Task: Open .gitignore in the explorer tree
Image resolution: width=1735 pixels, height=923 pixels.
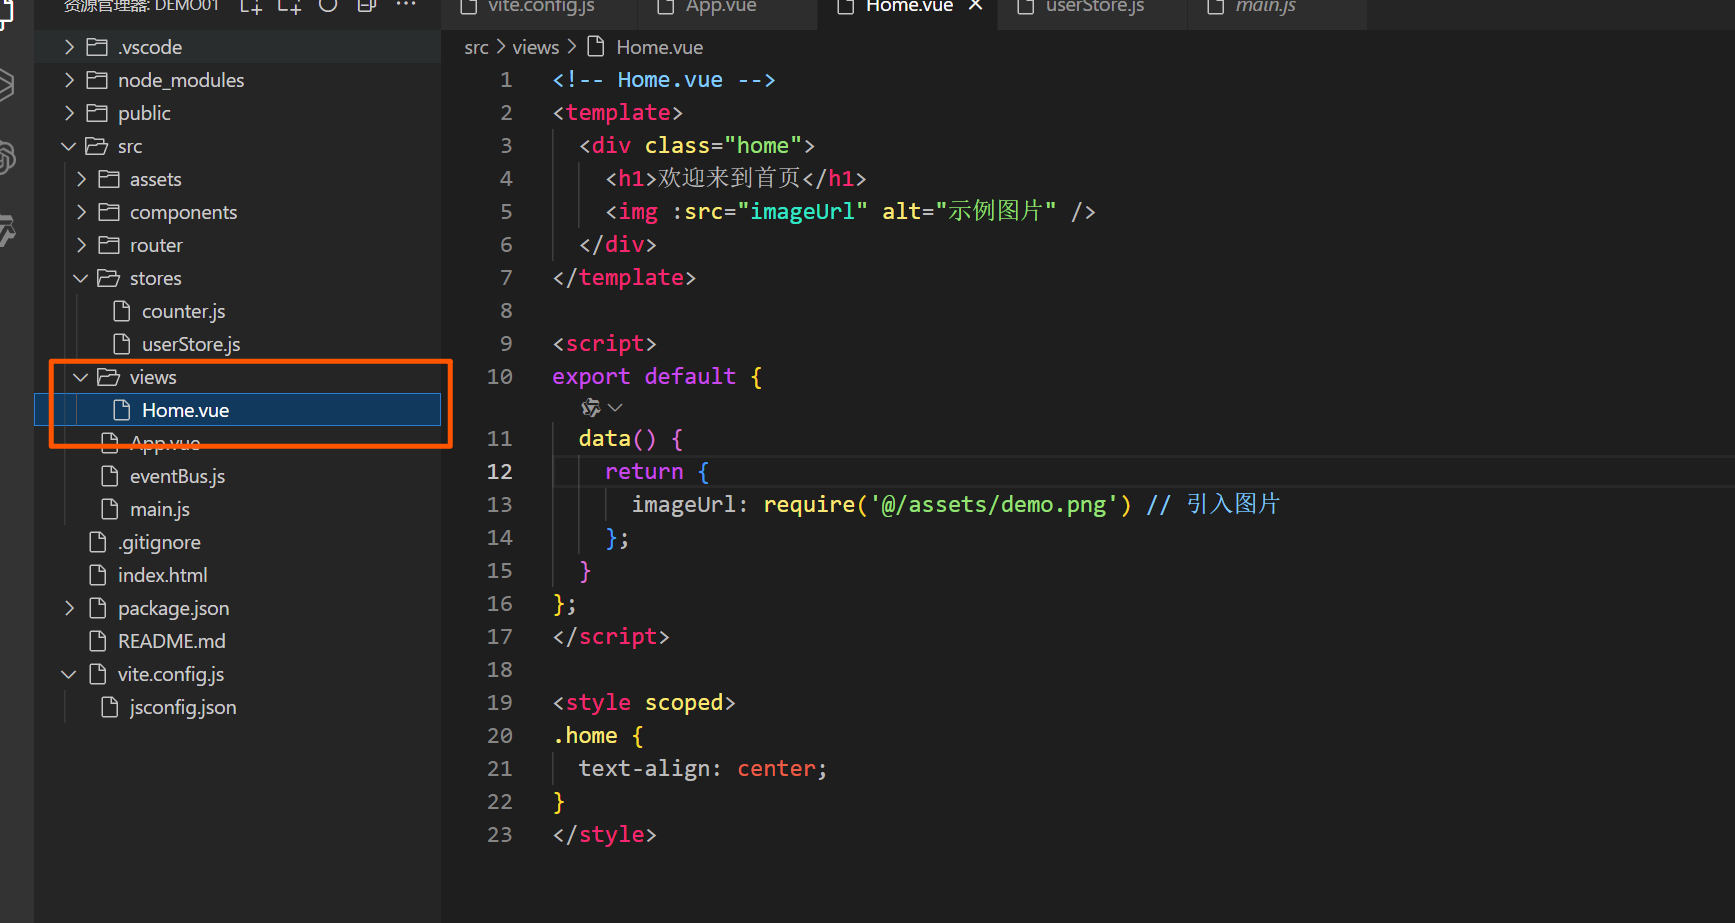Action: pyautogui.click(x=159, y=542)
